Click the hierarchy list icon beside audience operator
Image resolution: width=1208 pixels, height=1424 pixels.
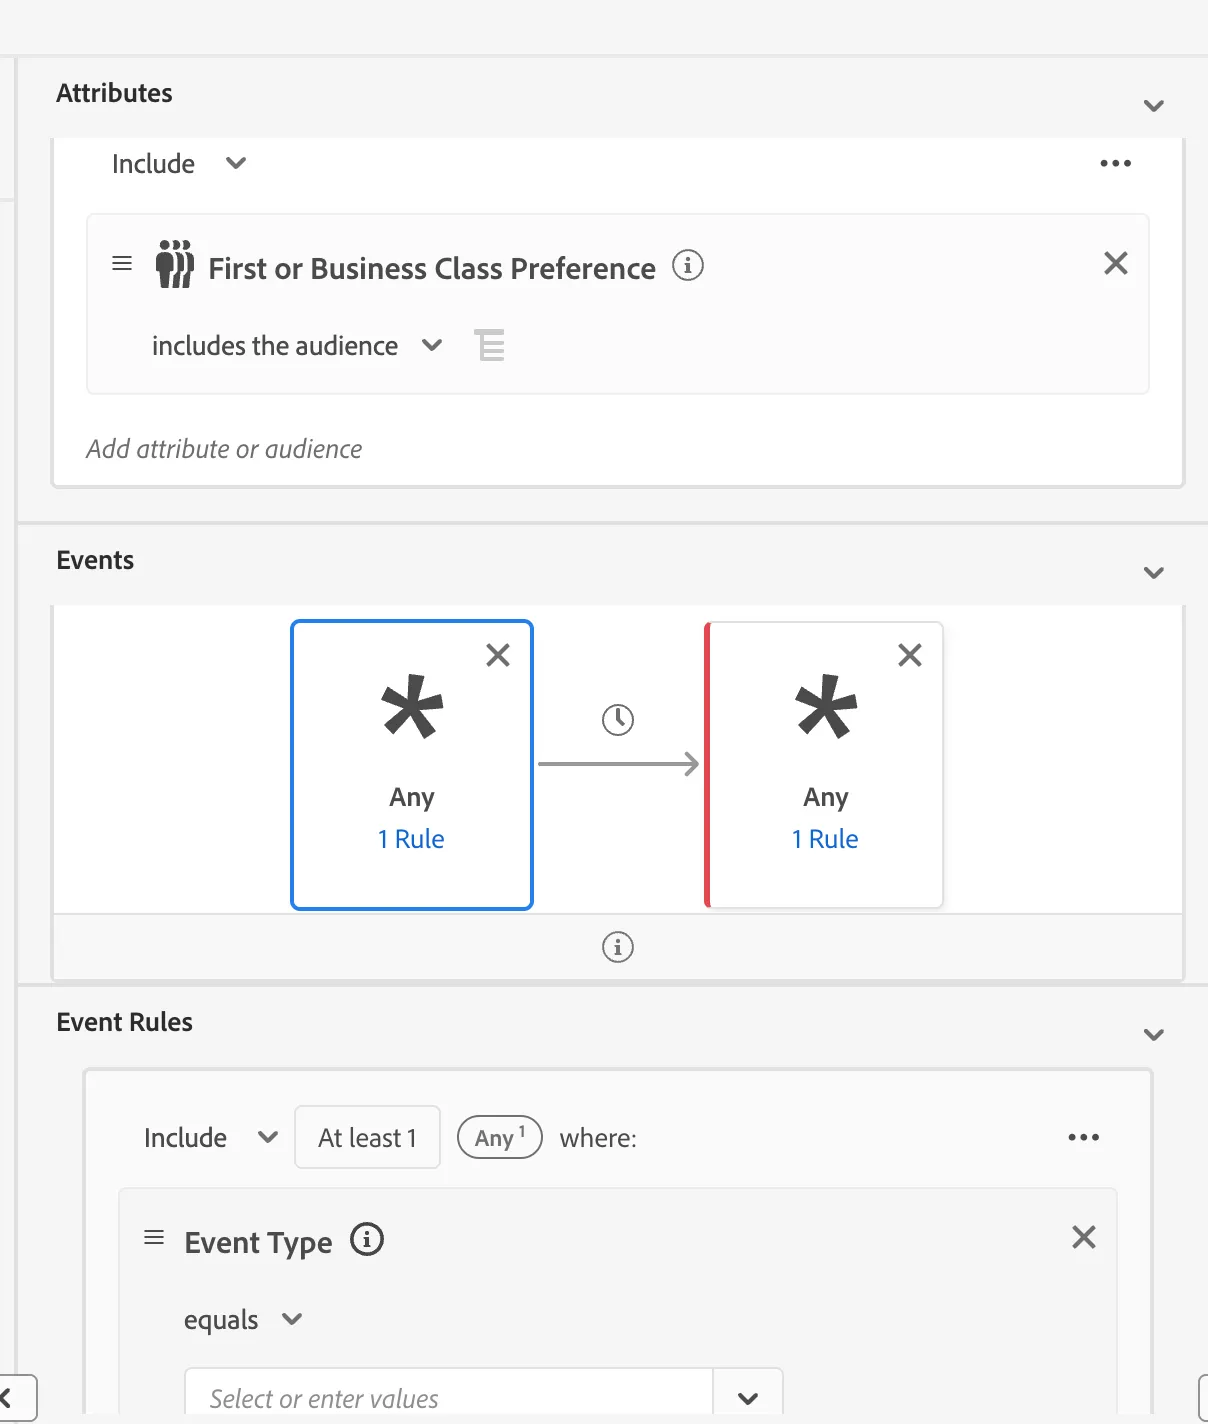490,346
